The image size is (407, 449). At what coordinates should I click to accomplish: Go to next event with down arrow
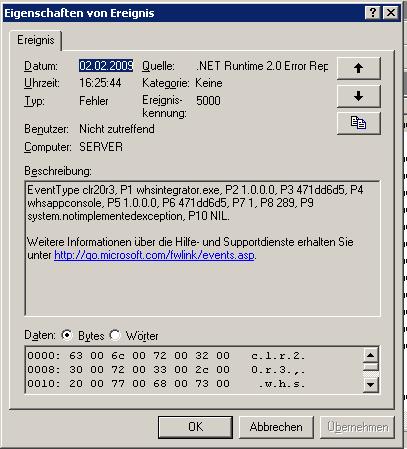[x=358, y=96]
